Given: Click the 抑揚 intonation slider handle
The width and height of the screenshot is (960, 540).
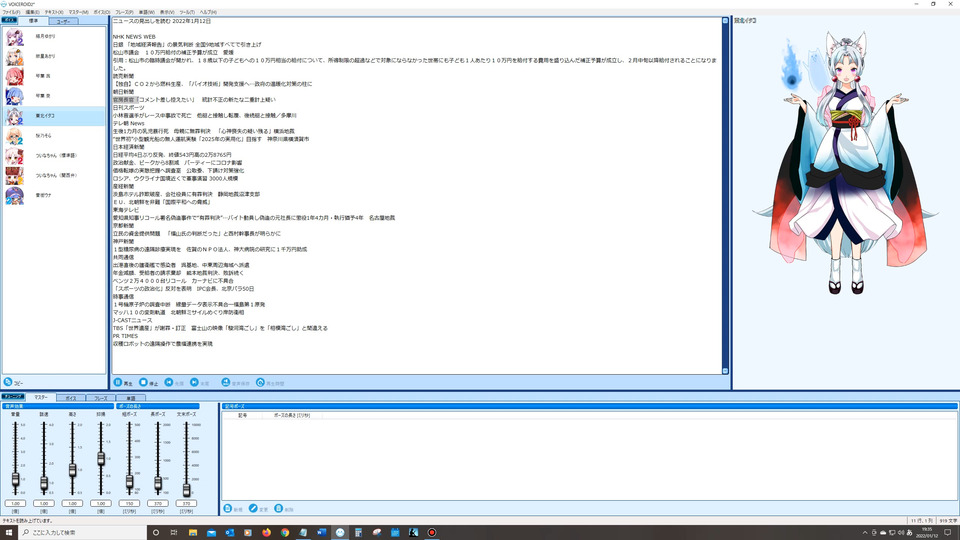Looking at the screenshot, I should point(101,459).
